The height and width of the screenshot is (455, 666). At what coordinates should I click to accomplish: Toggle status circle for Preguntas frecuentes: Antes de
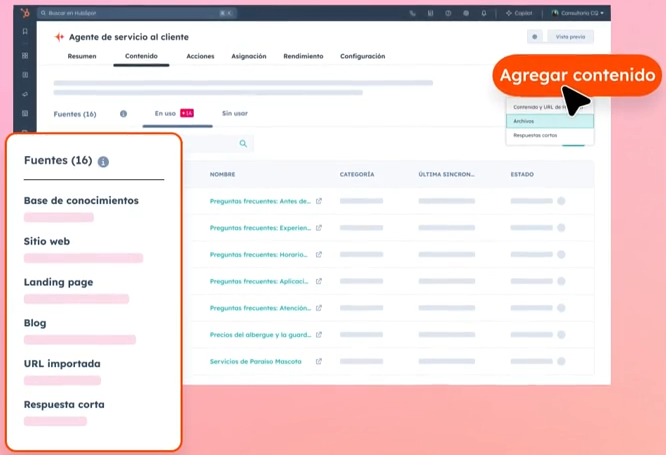click(561, 201)
